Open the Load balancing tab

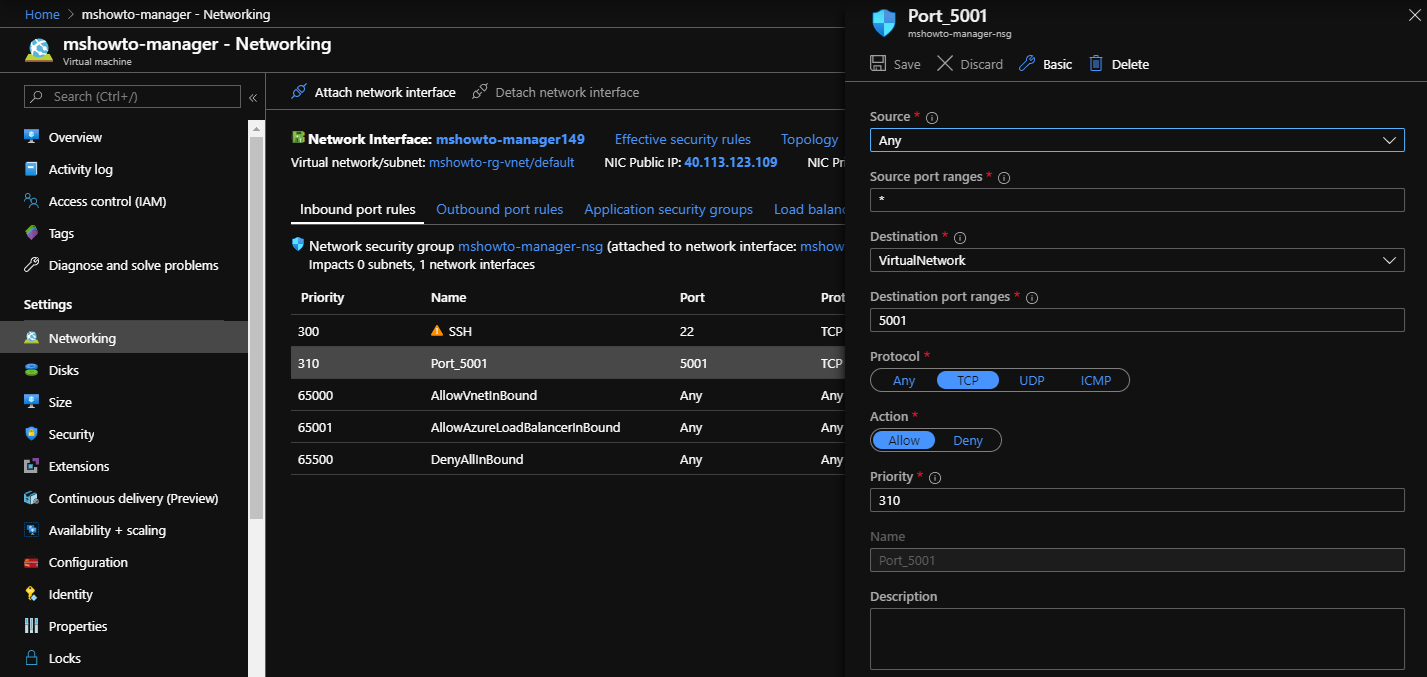810,210
